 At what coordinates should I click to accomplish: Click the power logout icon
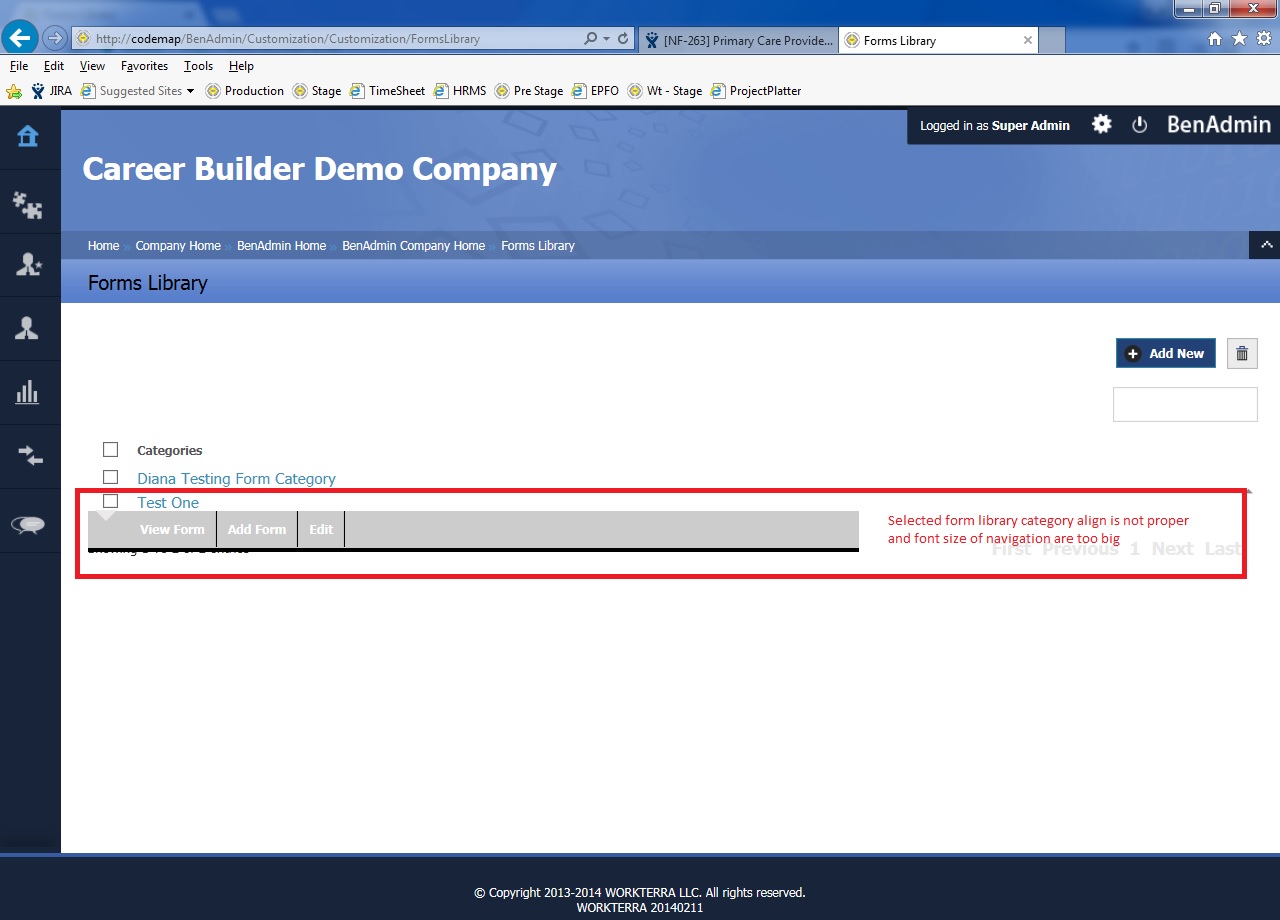pos(1139,125)
